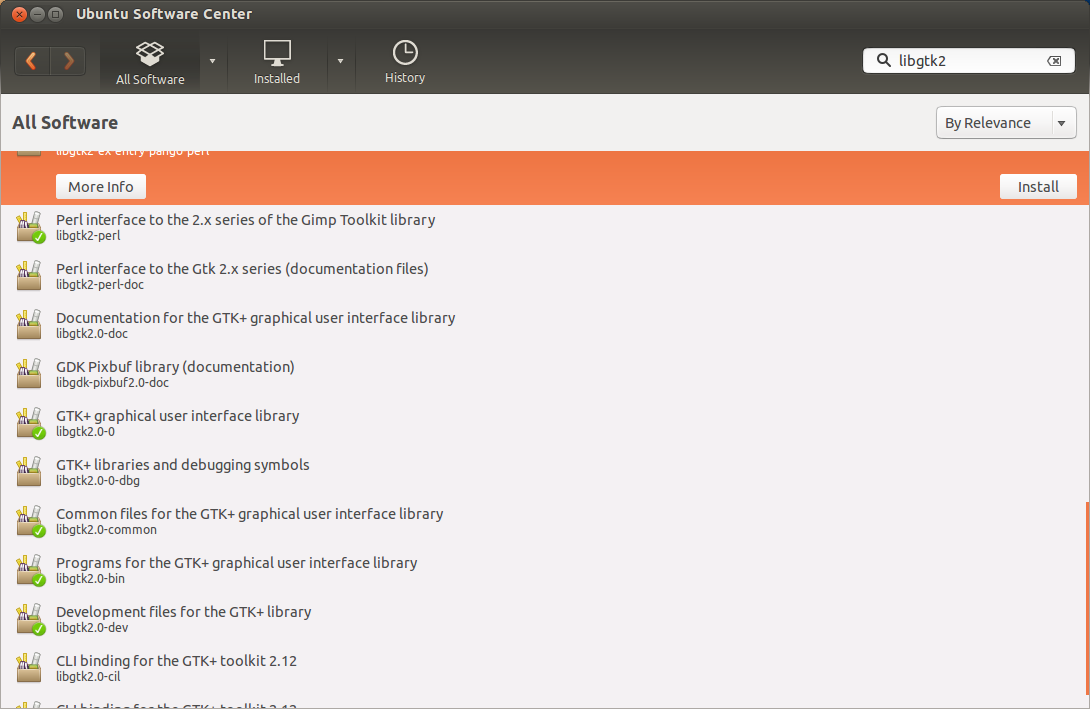Expand the All Software category dropdown arrow
Image resolution: width=1090 pixels, height=709 pixels.
[213, 61]
